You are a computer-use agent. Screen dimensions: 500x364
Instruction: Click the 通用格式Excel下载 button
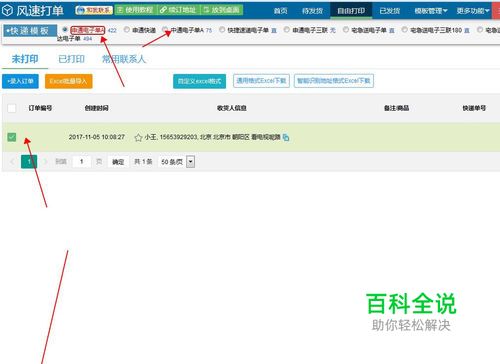261,81
